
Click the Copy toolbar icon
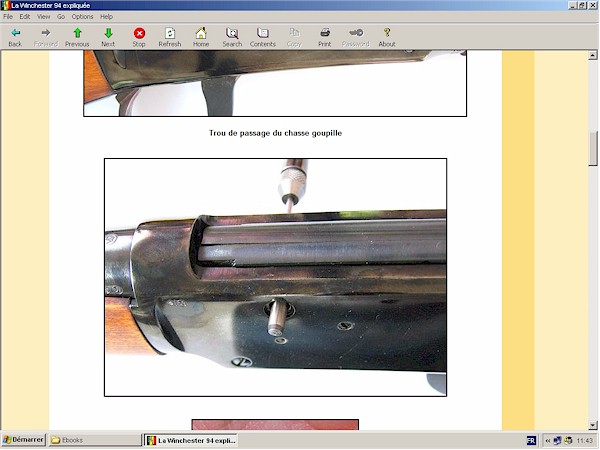294,37
